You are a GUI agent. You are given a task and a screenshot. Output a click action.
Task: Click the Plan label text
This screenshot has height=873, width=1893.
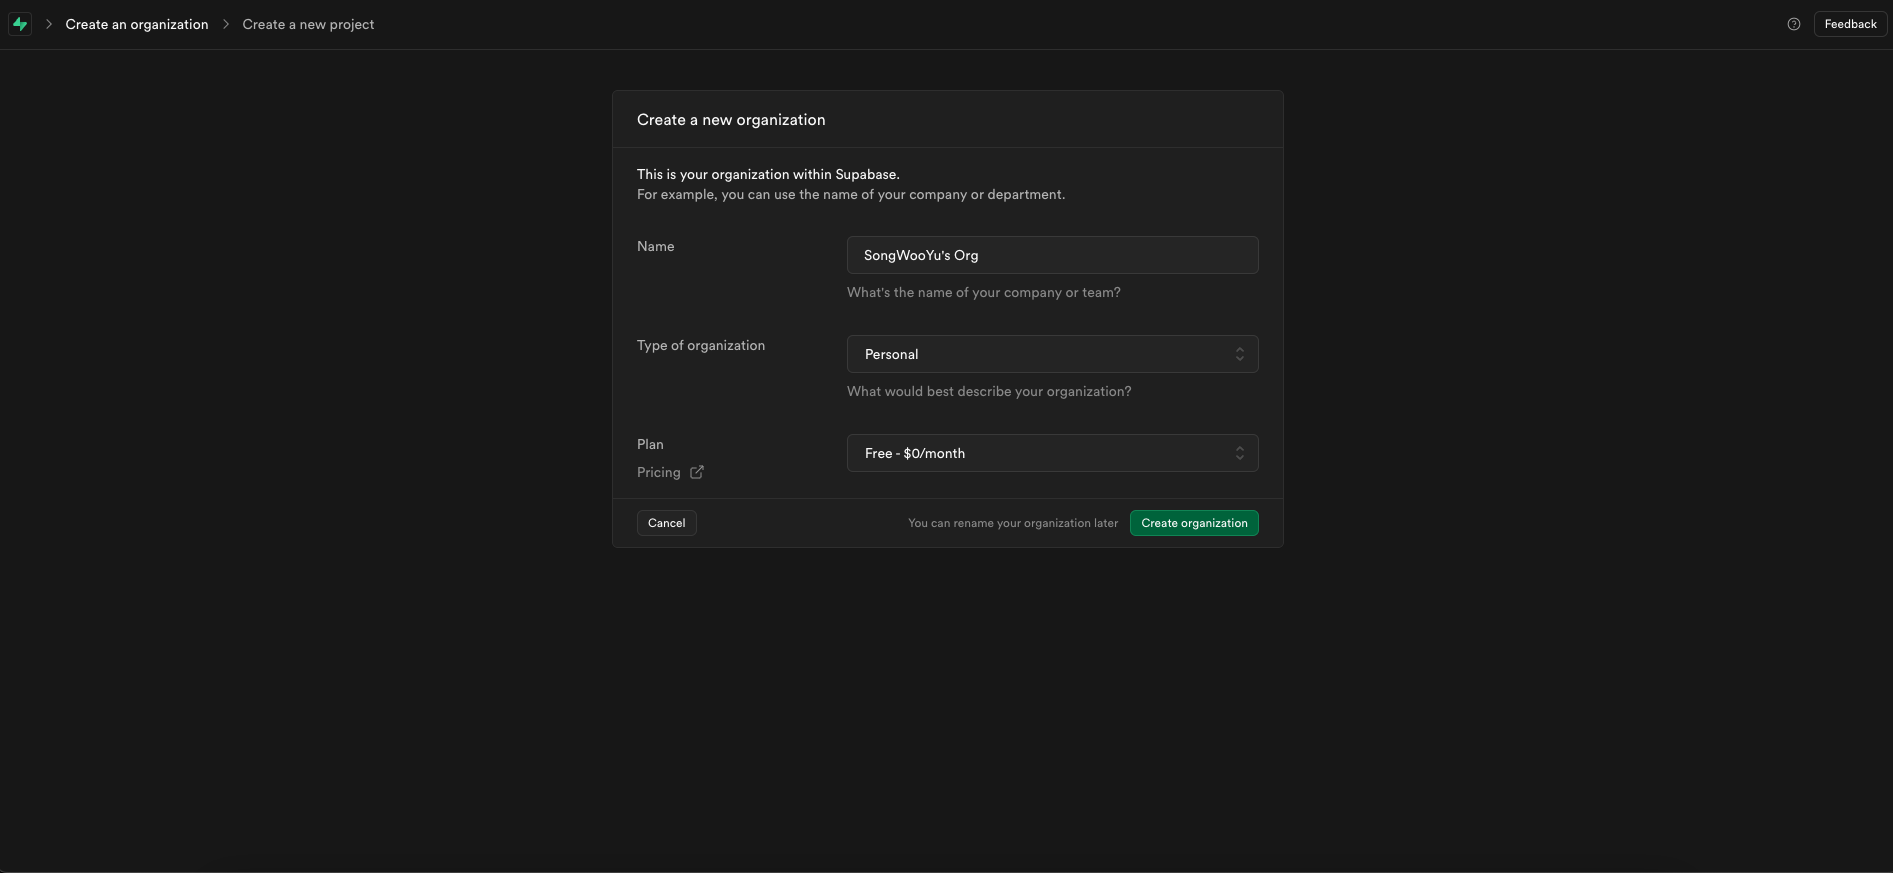coord(650,444)
